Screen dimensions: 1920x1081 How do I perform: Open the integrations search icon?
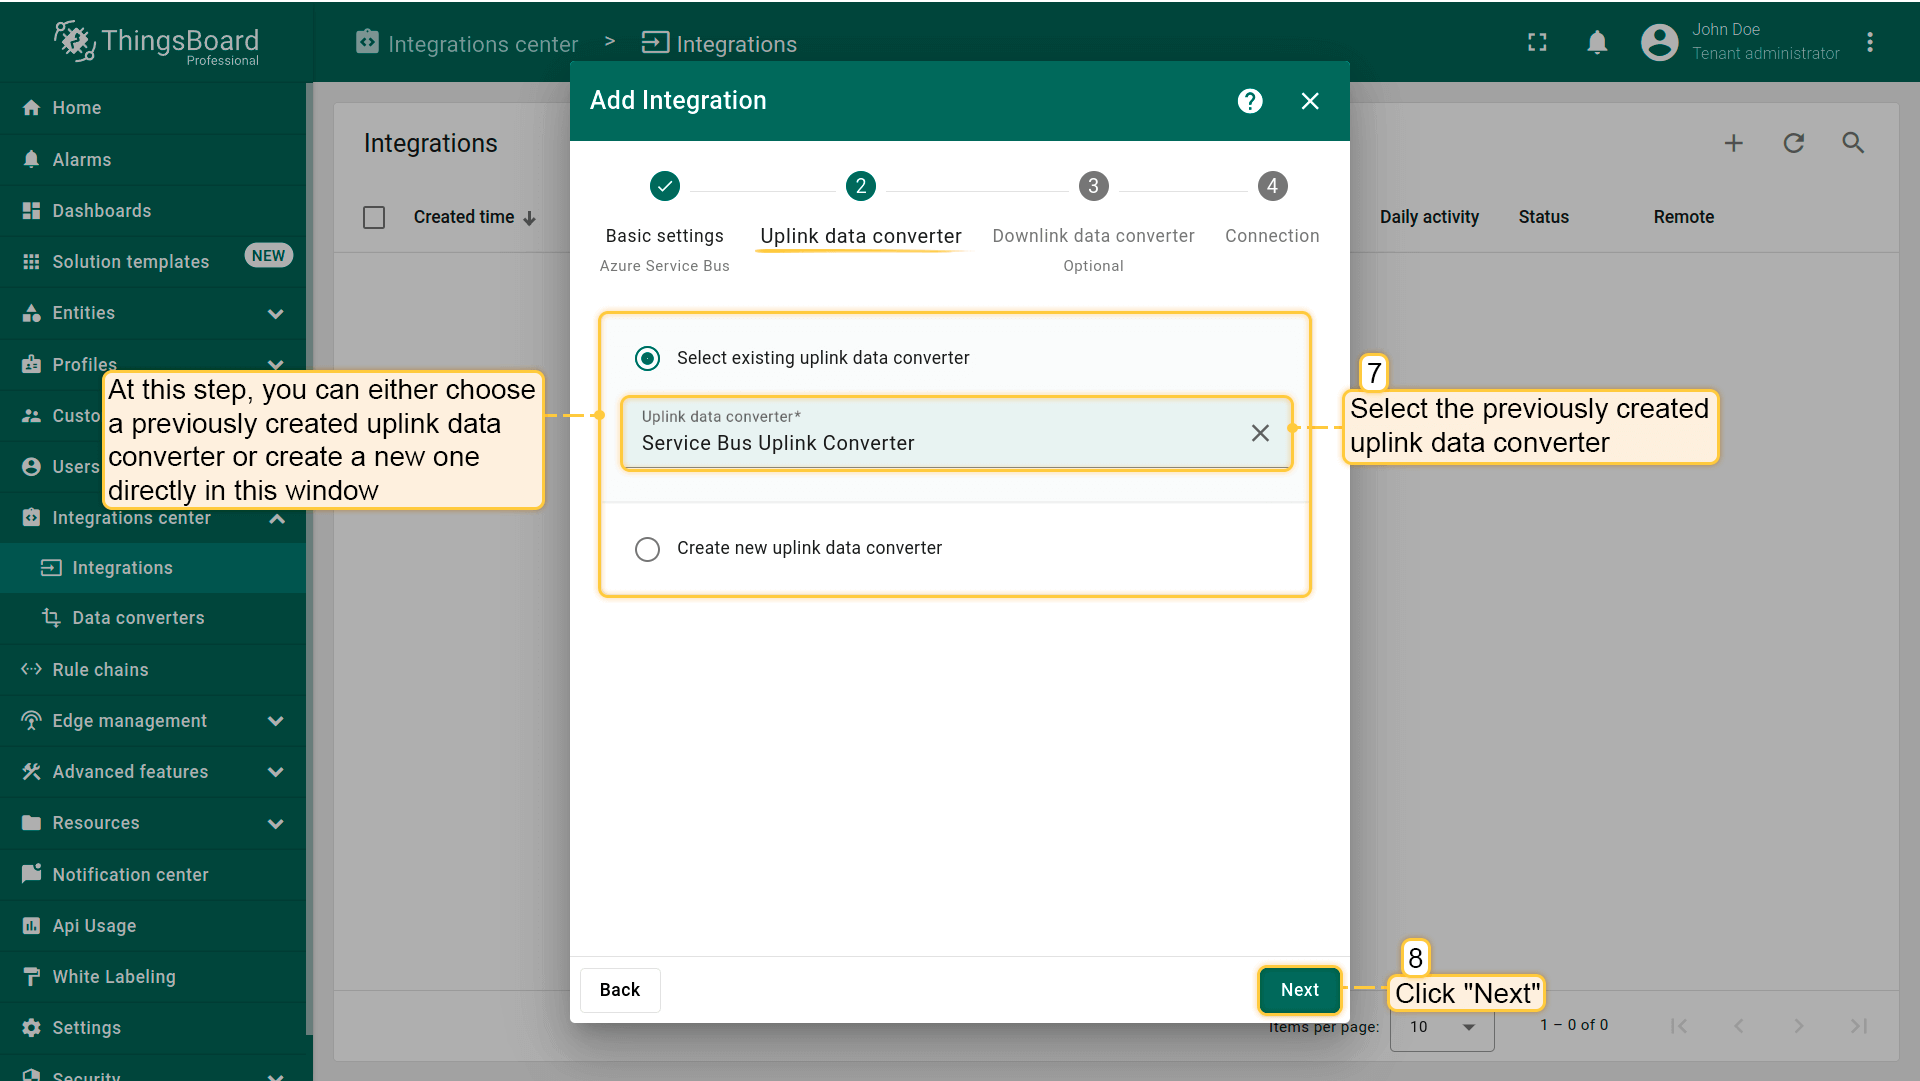[x=1853, y=143]
